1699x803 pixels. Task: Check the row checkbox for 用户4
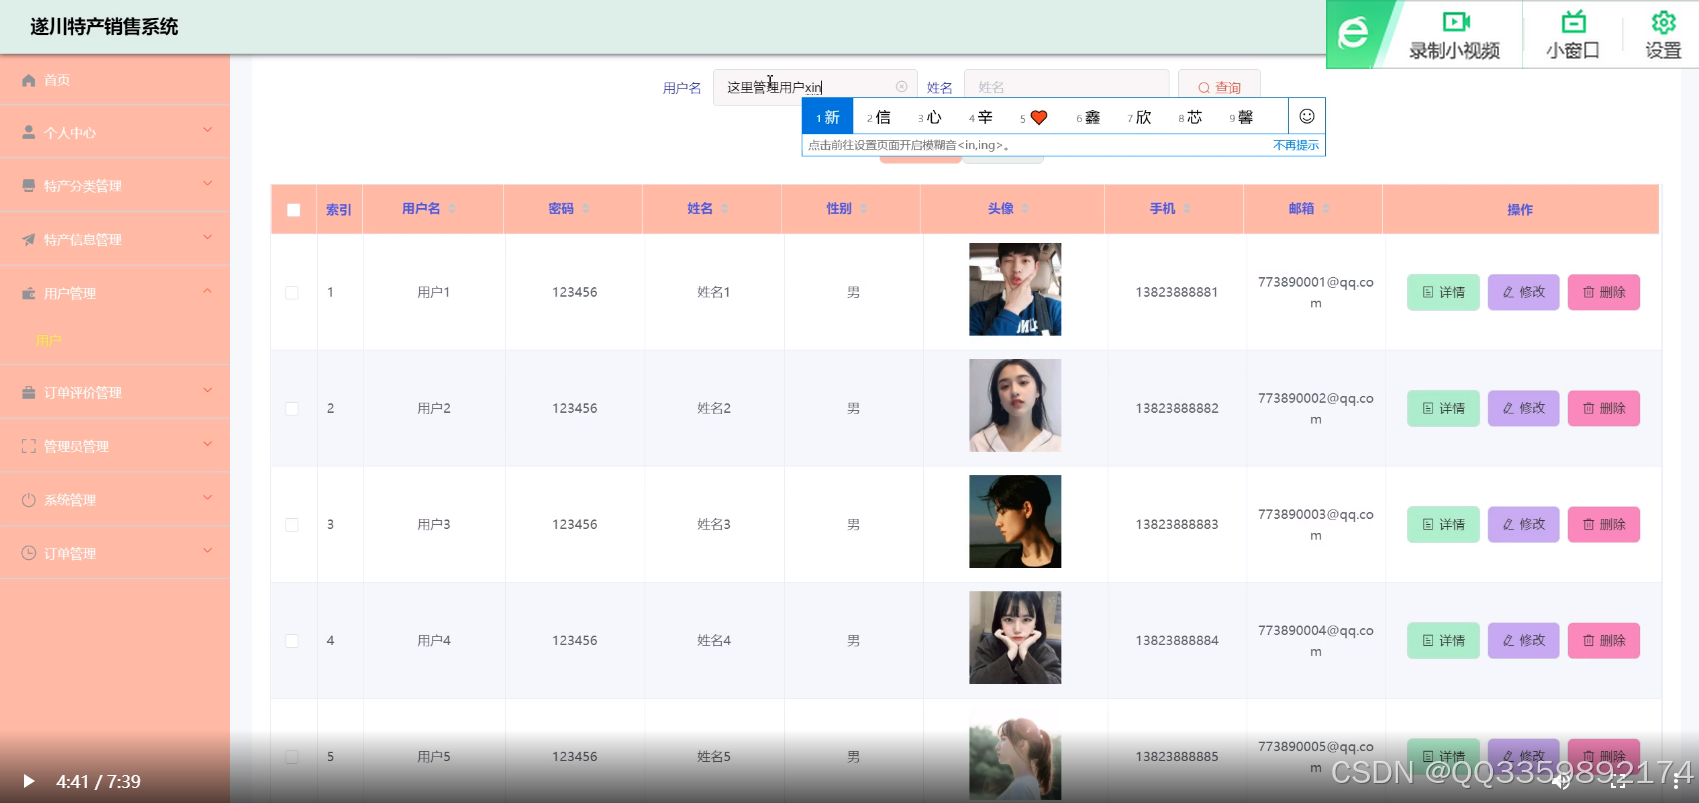pos(292,641)
